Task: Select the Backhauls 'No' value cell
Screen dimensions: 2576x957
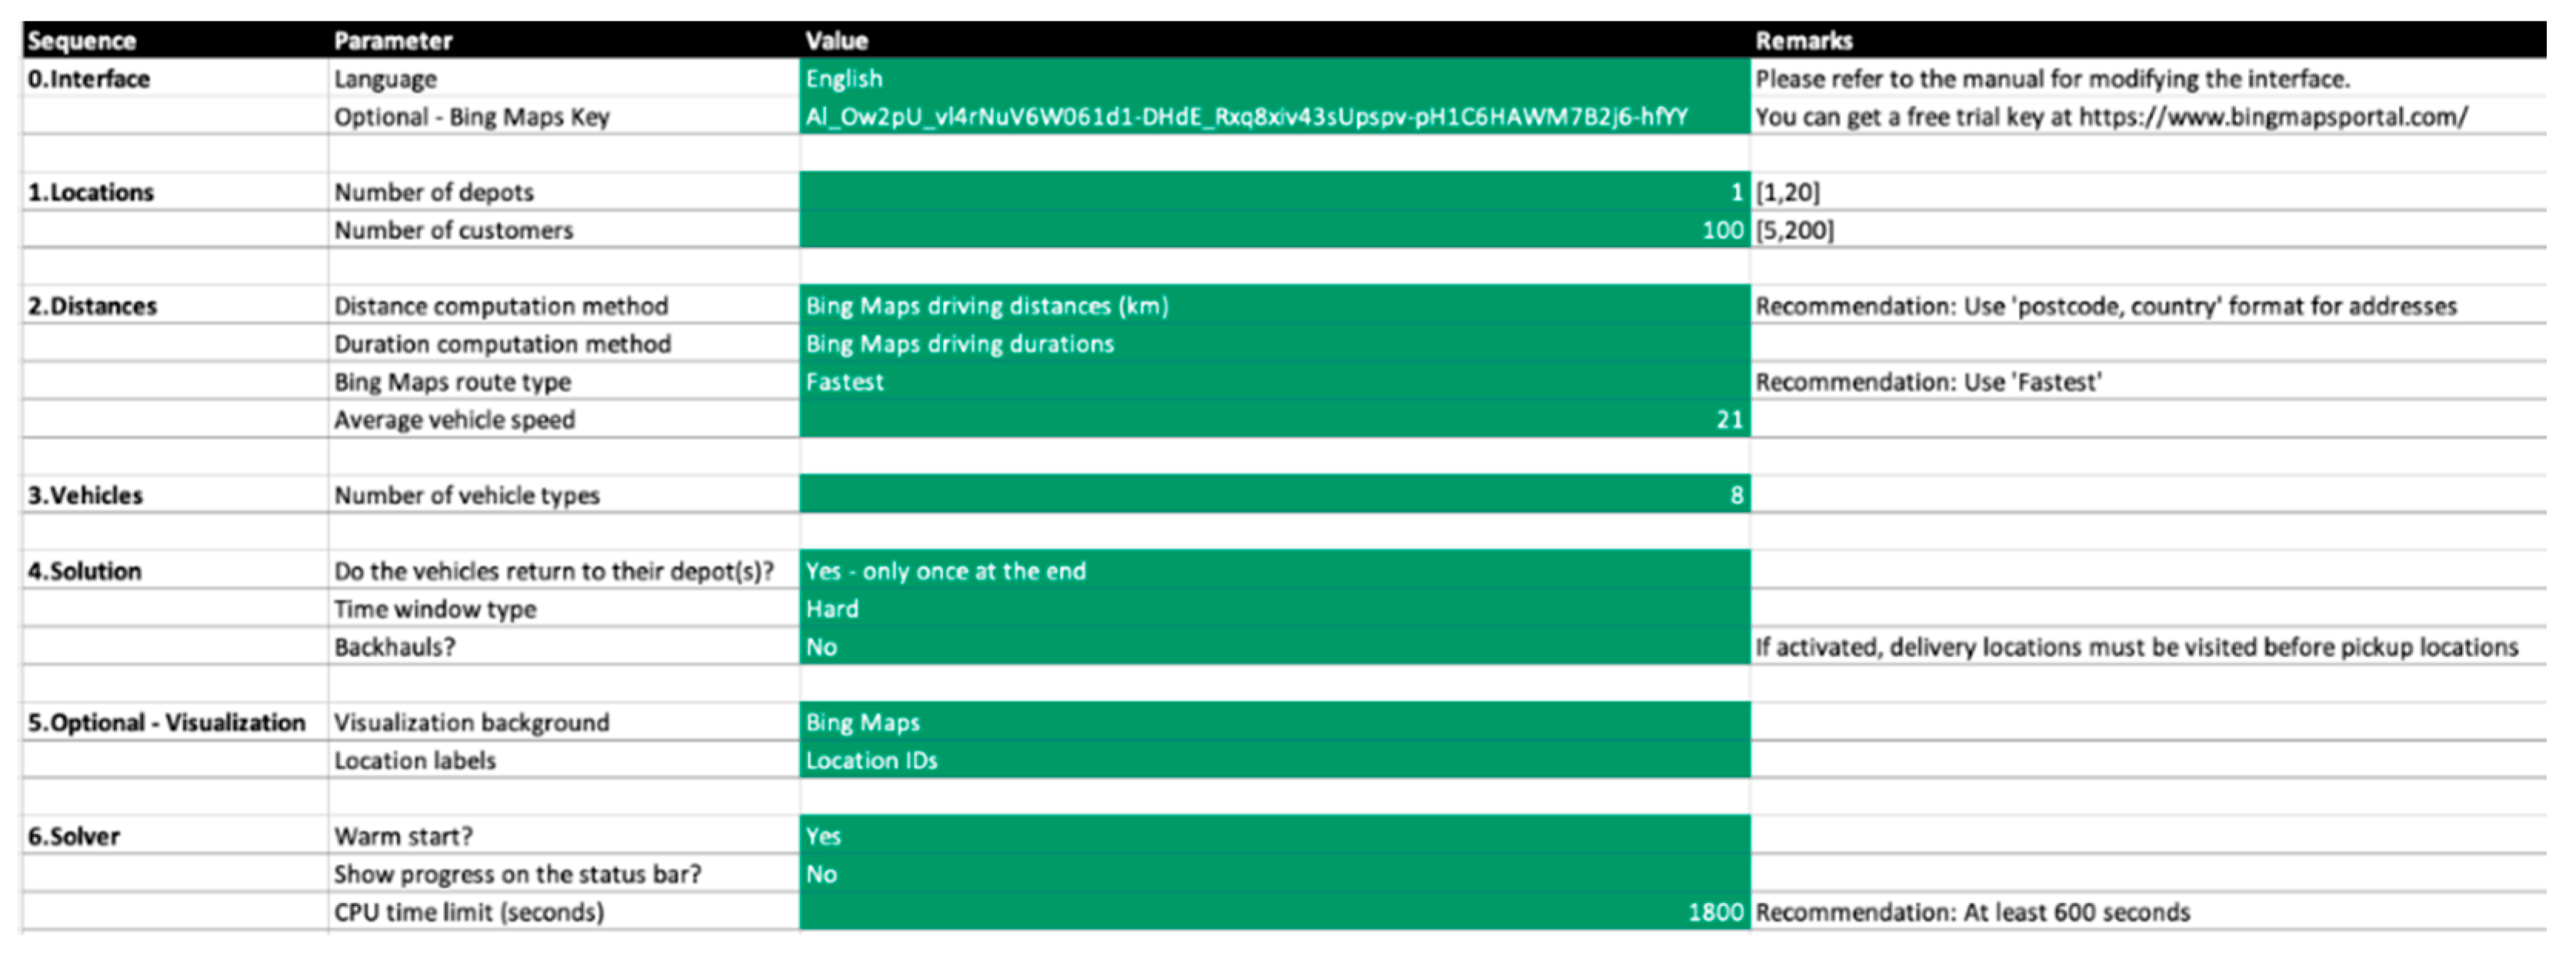Action: [x=1274, y=646]
